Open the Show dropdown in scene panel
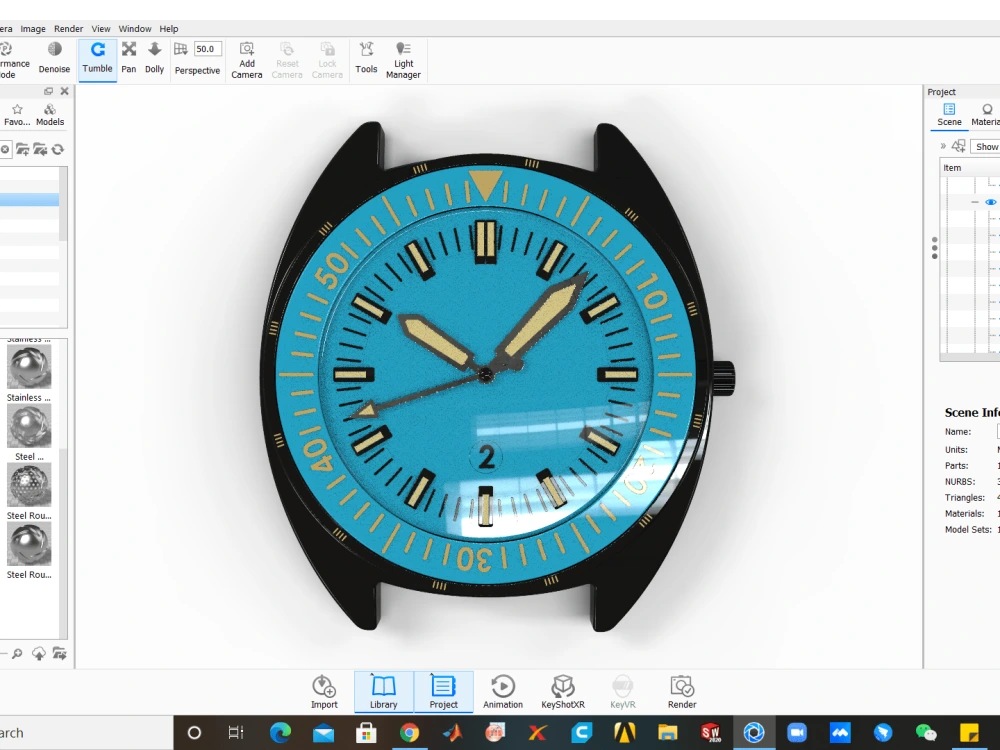The width and height of the screenshot is (1000, 750). point(985,147)
